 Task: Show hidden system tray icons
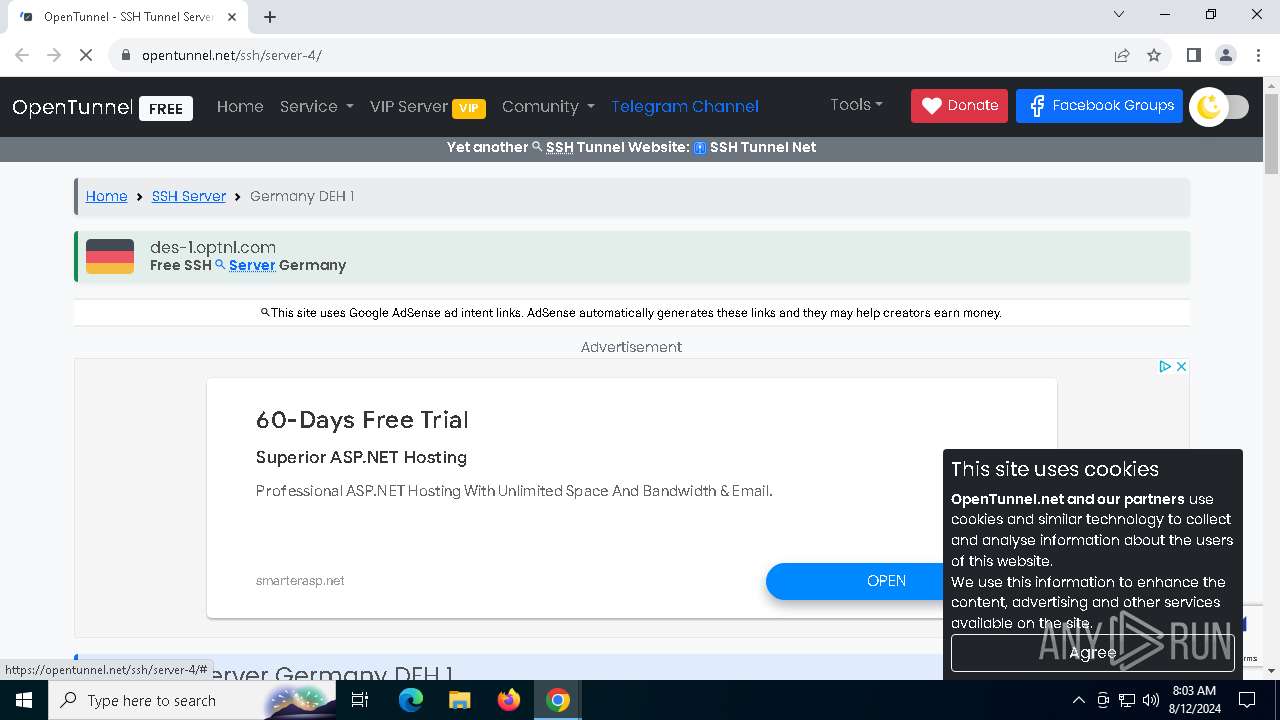(1078, 700)
